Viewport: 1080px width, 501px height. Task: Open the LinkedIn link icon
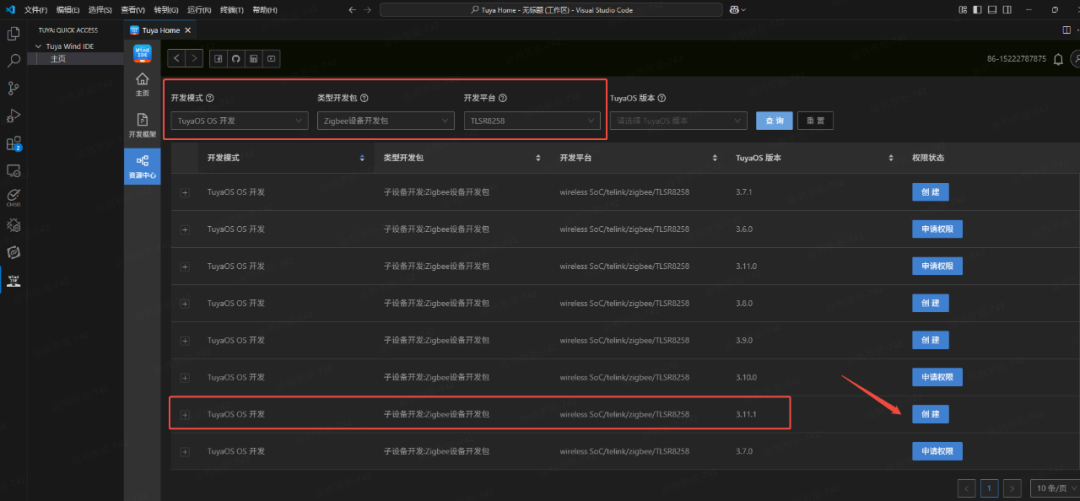click(x=253, y=59)
